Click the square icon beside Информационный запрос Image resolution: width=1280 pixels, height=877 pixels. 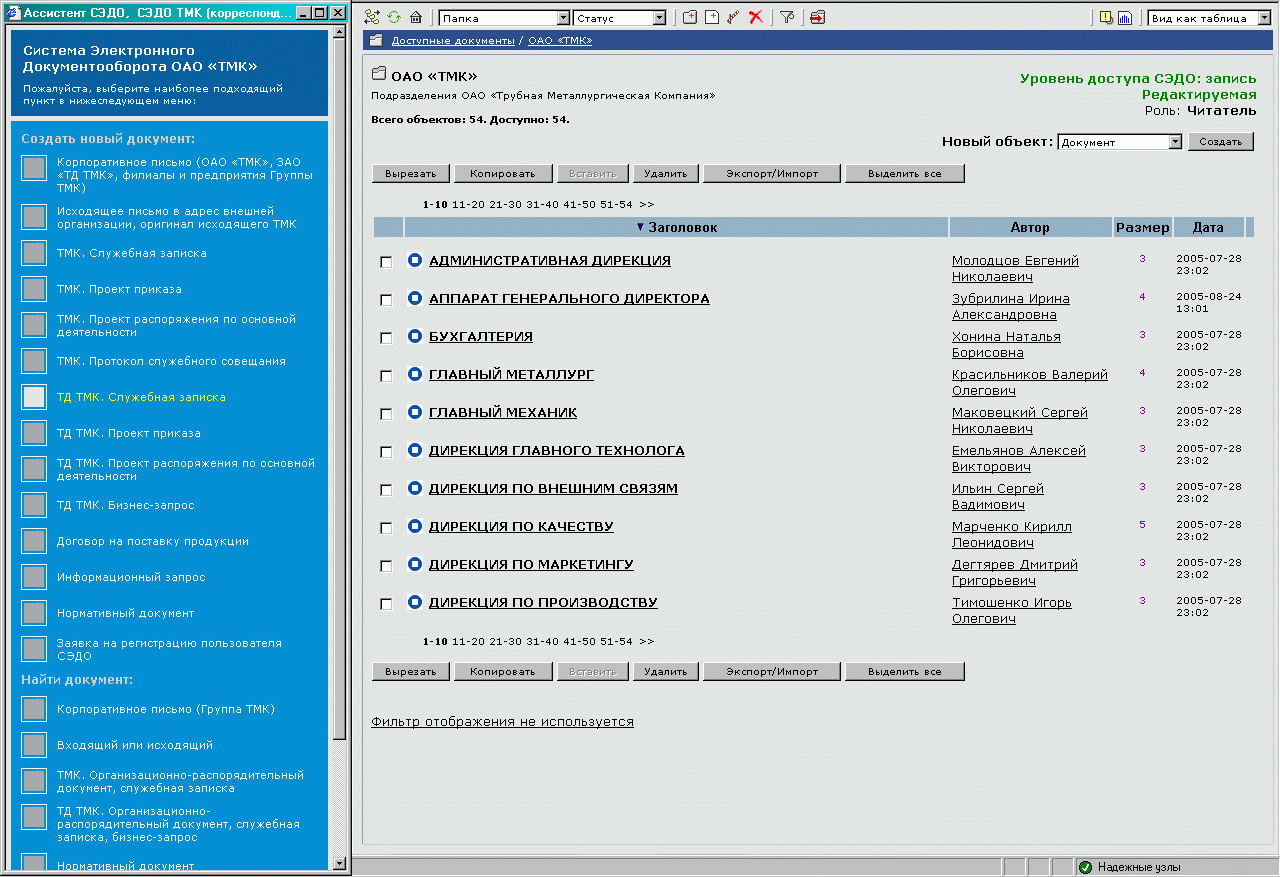point(34,578)
